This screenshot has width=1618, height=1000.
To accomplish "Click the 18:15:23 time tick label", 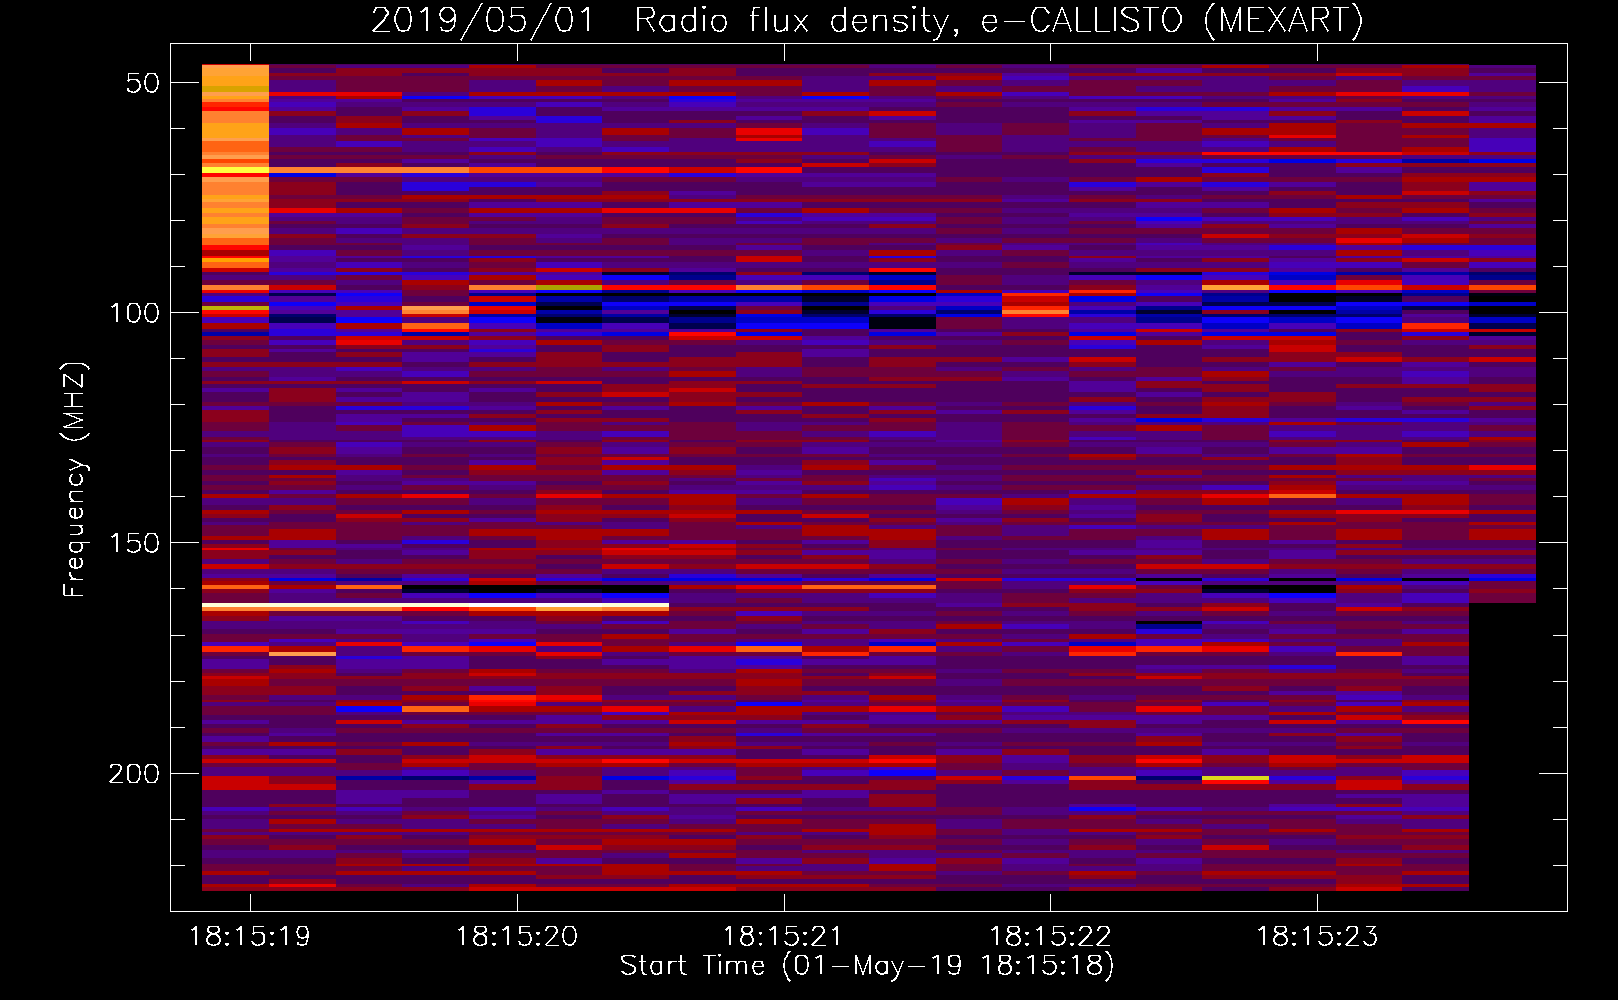I will pos(1317,937).
